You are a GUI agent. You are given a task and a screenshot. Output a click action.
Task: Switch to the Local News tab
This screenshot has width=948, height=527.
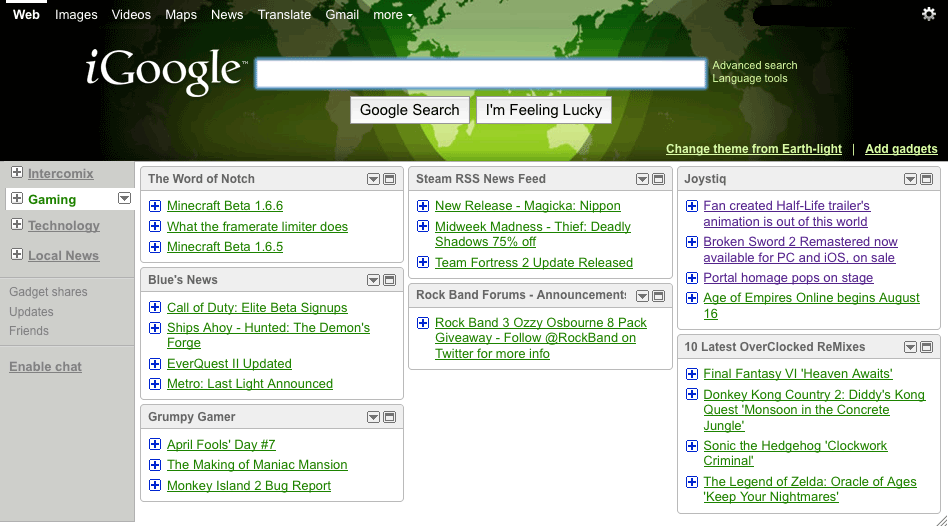63,256
